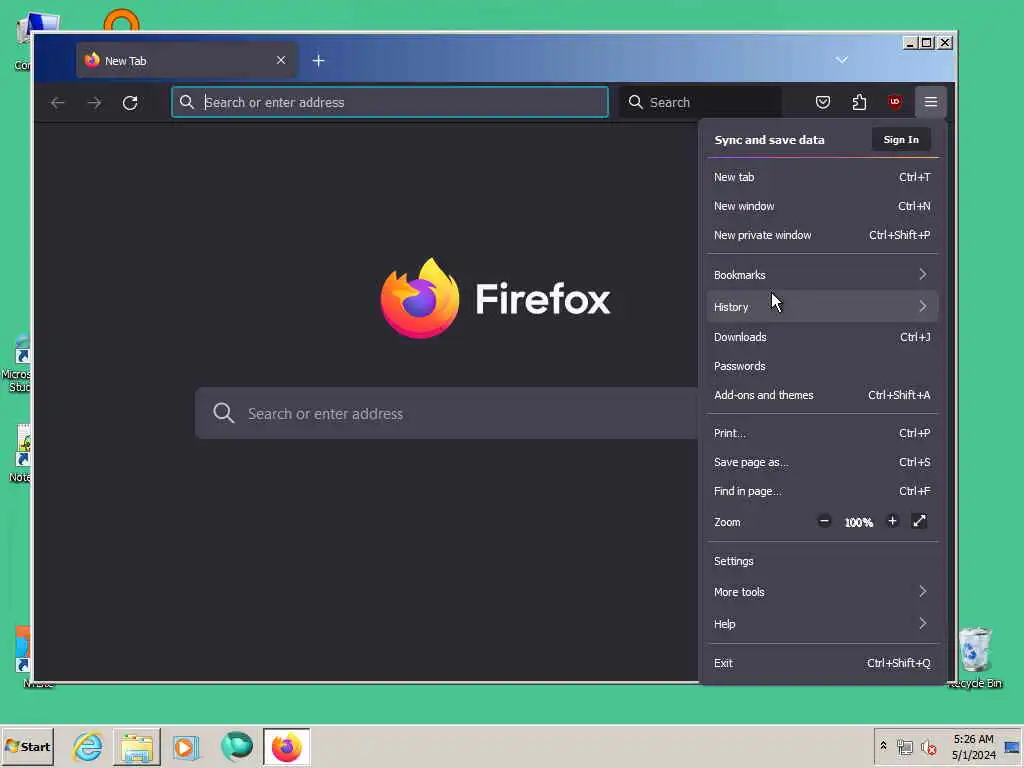Click the uBlock Origin toolbar icon
The height and width of the screenshot is (768, 1024).
[895, 102]
